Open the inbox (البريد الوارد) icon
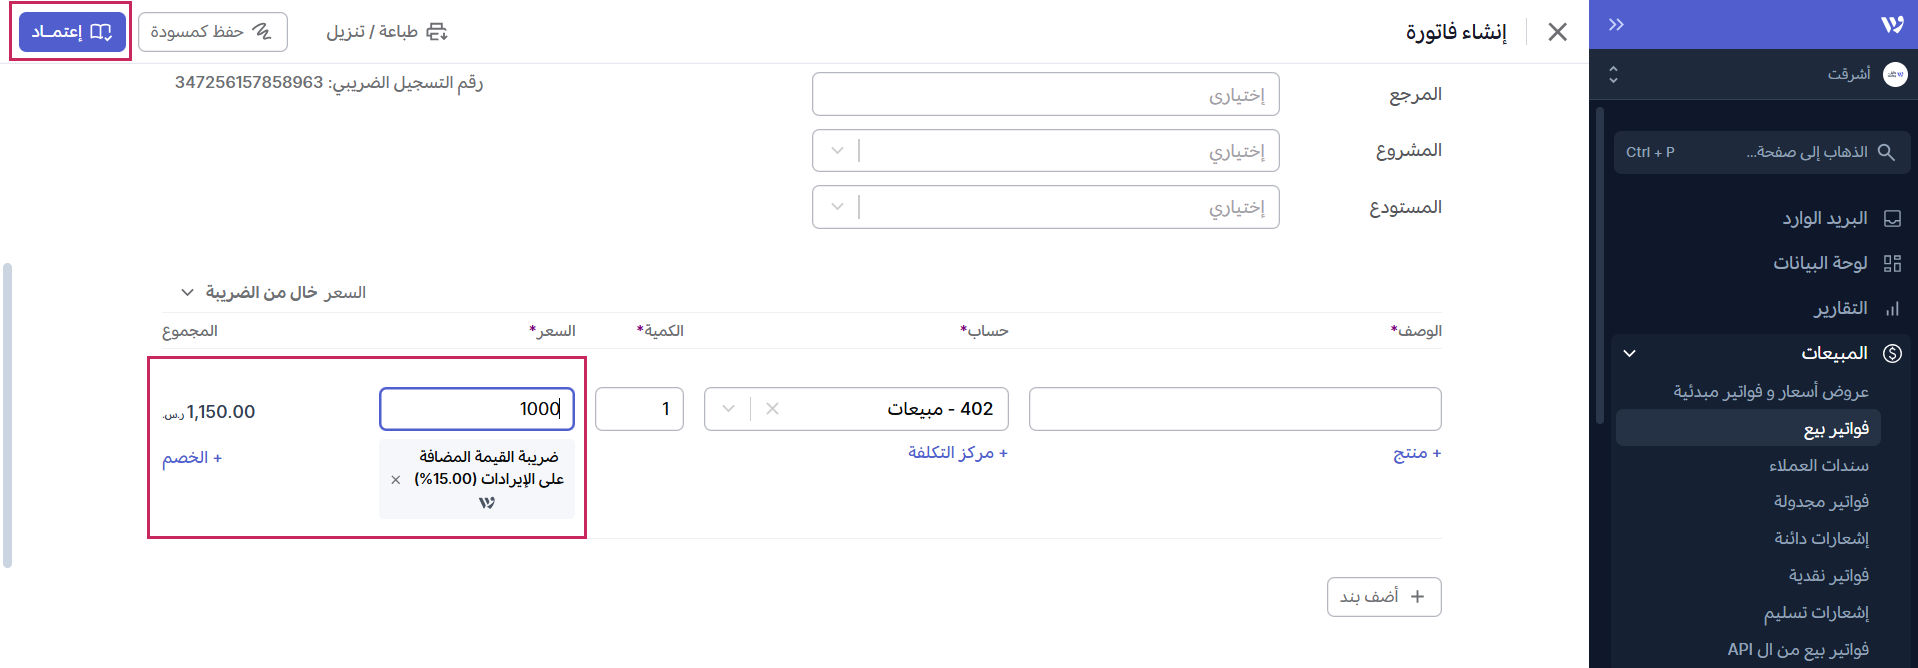The height and width of the screenshot is (668, 1918). (1892, 218)
